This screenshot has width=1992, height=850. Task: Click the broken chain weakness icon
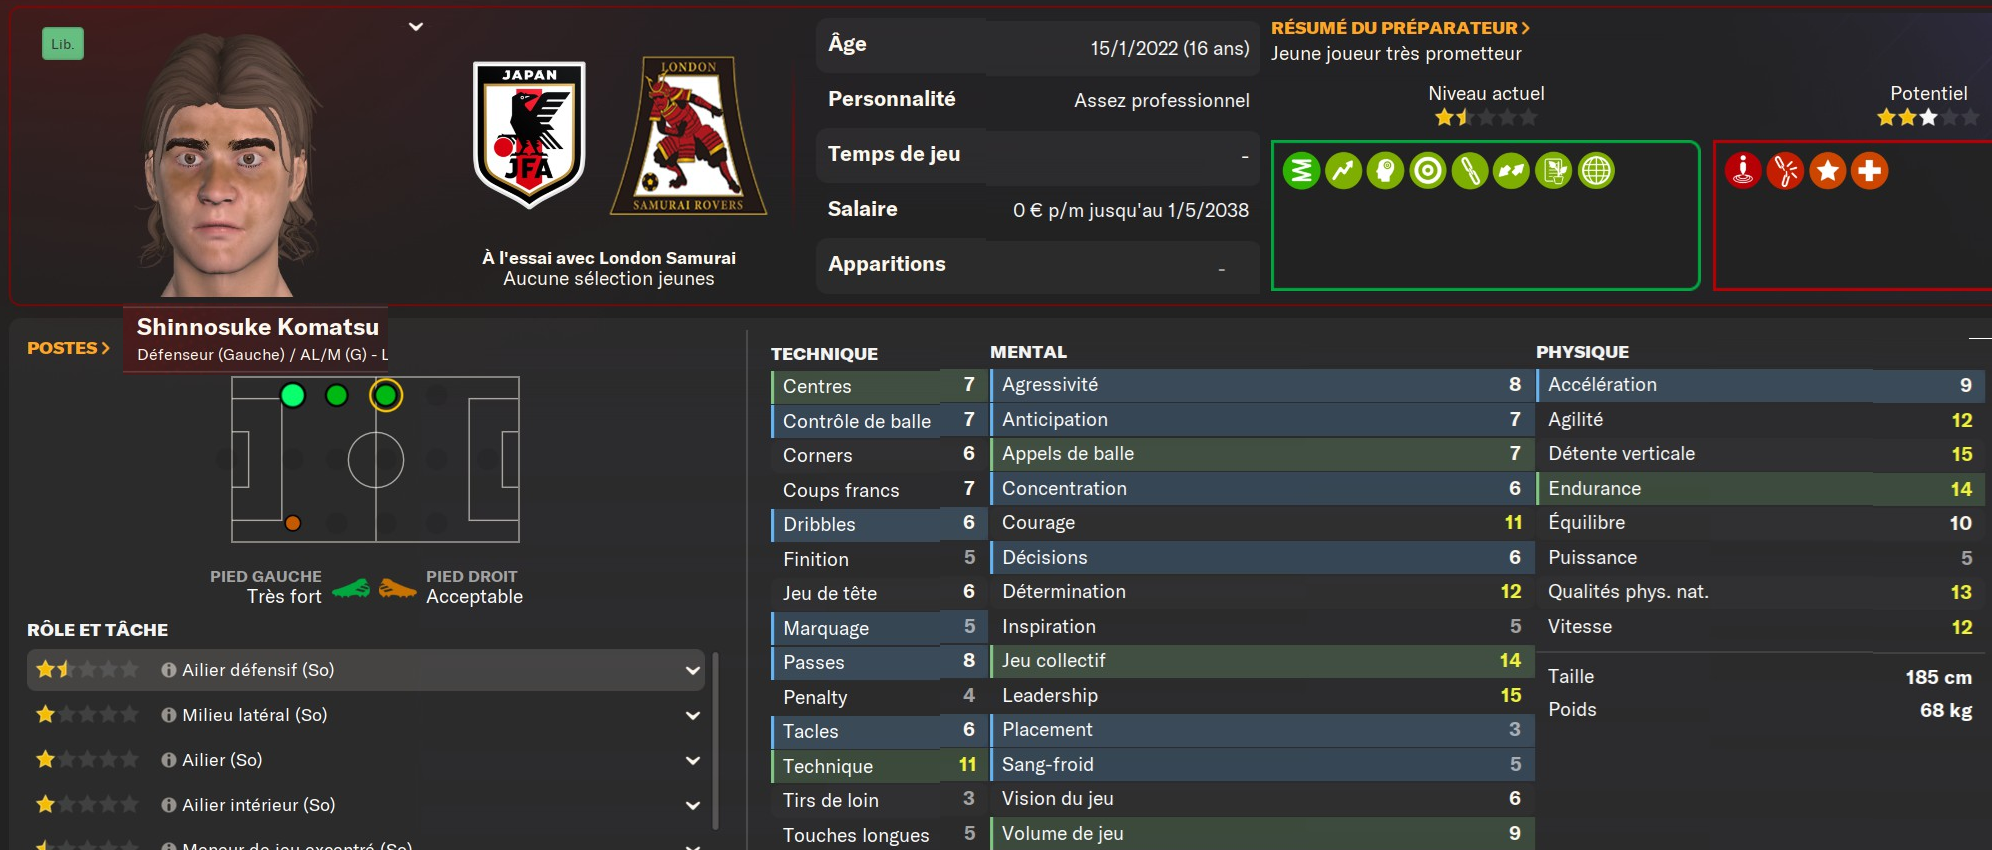[x=1785, y=171]
